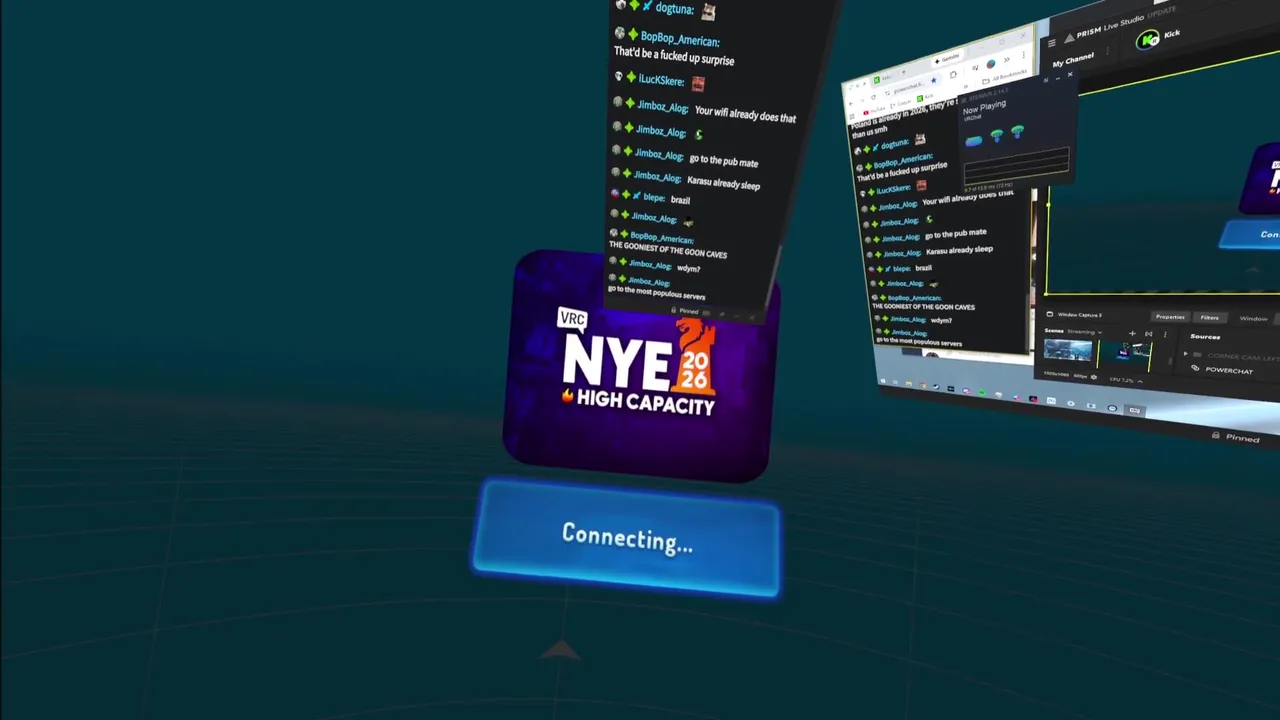Open My Channel in PRISM Live Studio
The height and width of the screenshot is (720, 1280).
[x=1073, y=60]
